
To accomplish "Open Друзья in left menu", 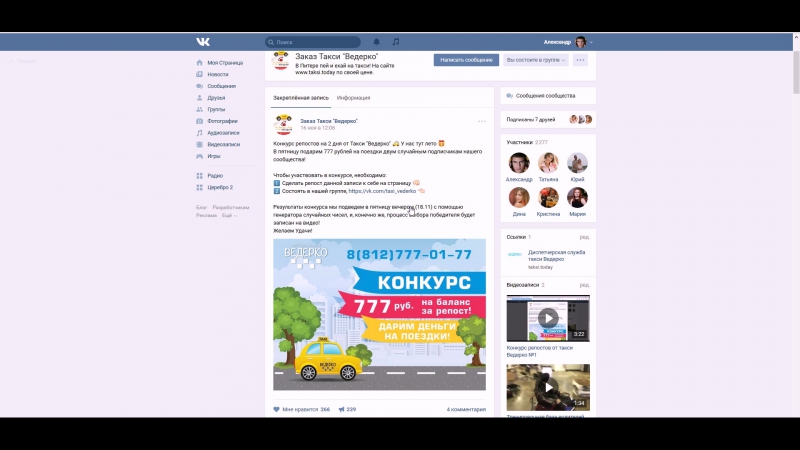I will tap(216, 98).
